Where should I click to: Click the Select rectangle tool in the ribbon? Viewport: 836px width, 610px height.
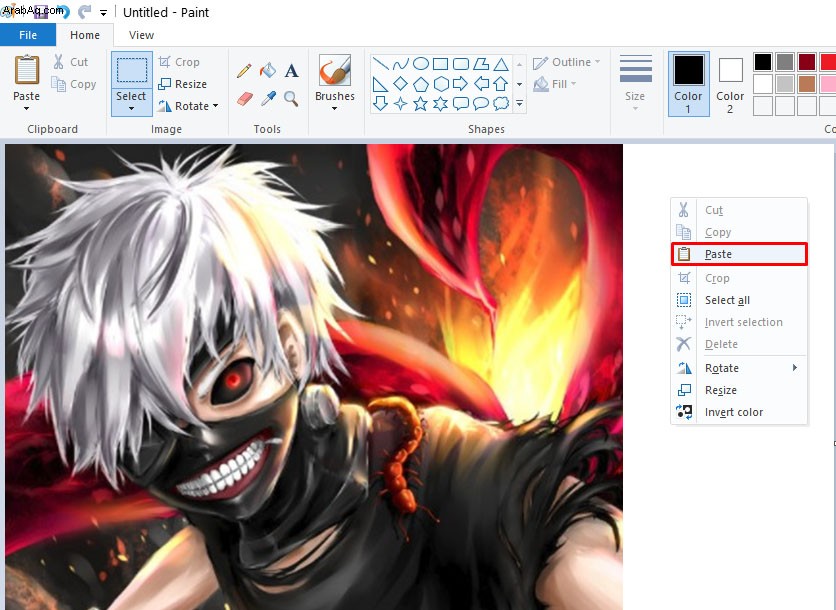[x=132, y=70]
